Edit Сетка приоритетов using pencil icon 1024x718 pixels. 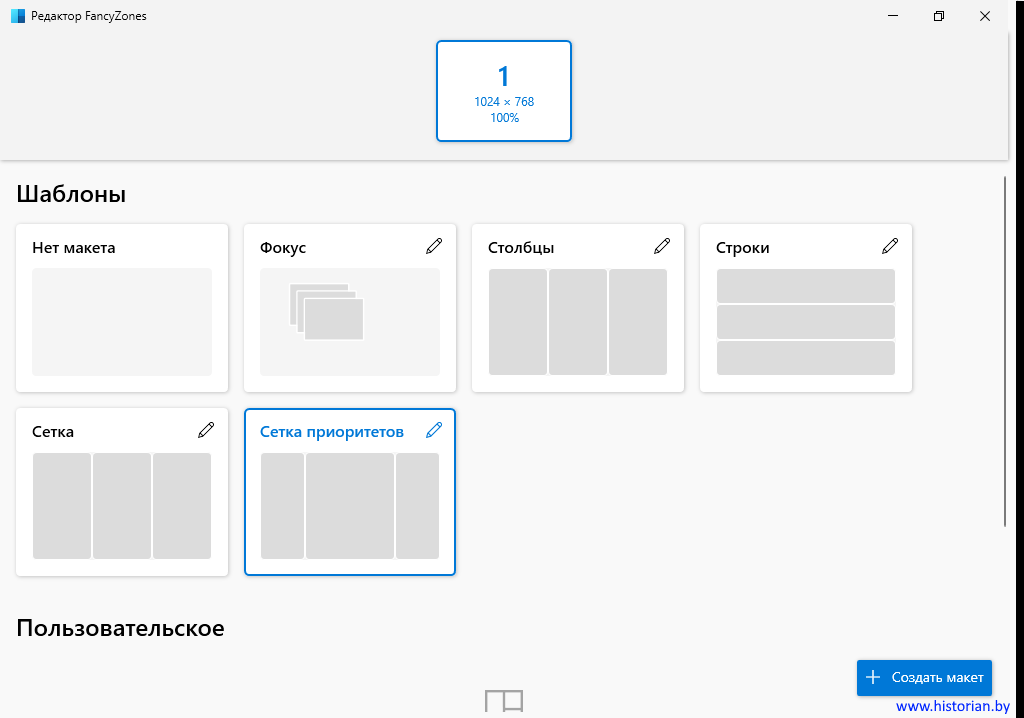[433, 430]
